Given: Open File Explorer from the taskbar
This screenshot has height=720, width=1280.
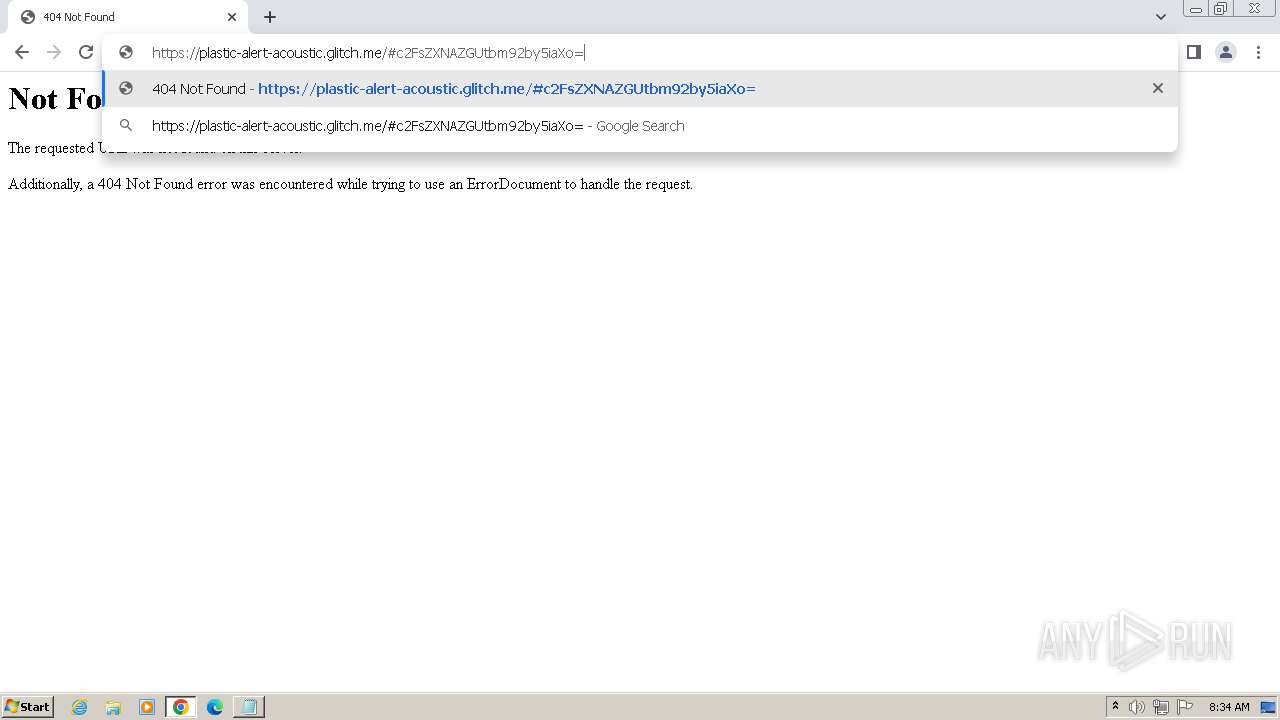Looking at the screenshot, I should 113,707.
